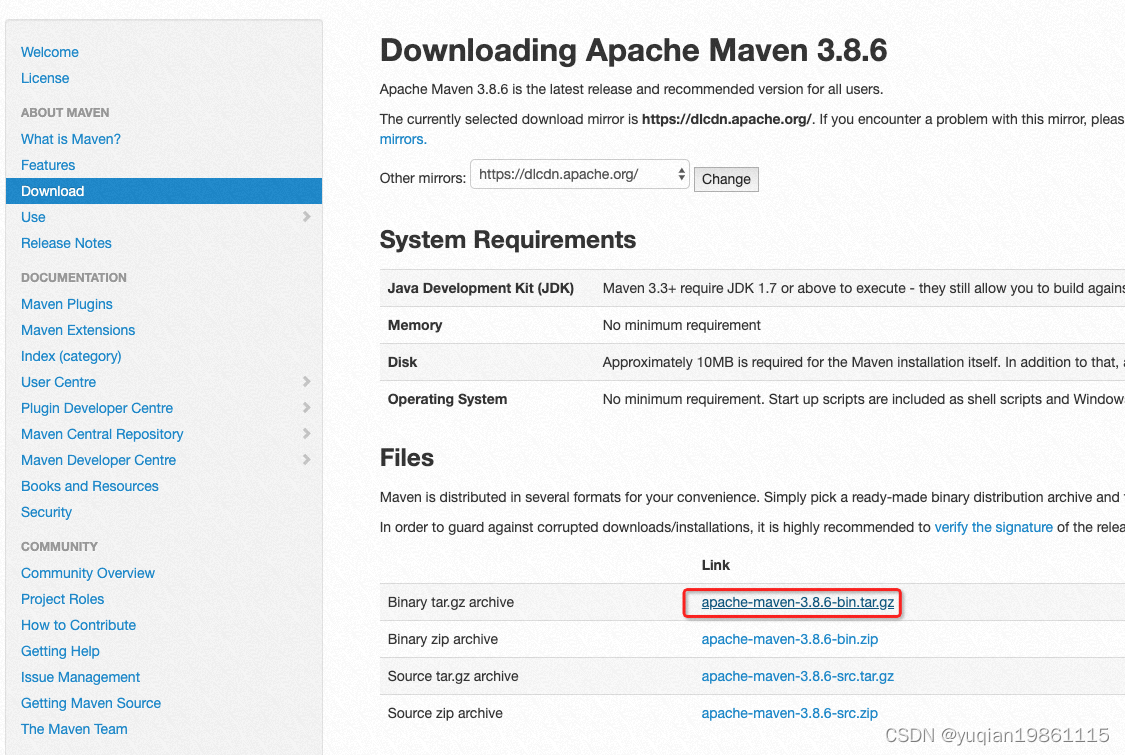Open Maven Plugins documentation link

click(67, 304)
